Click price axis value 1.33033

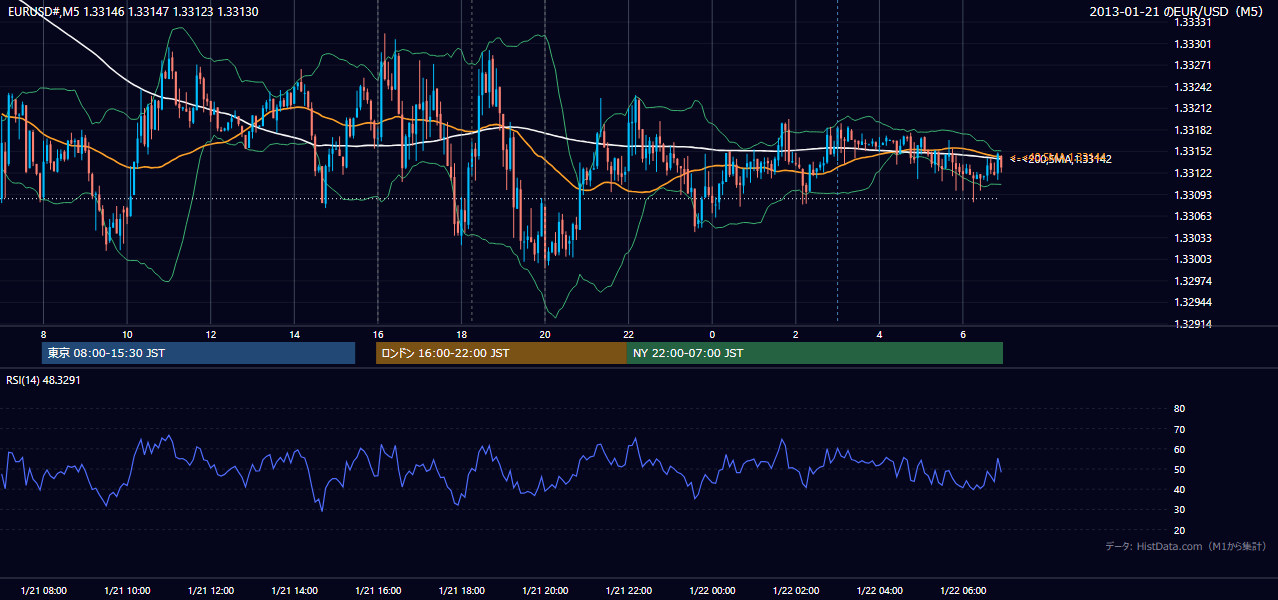1193,238
